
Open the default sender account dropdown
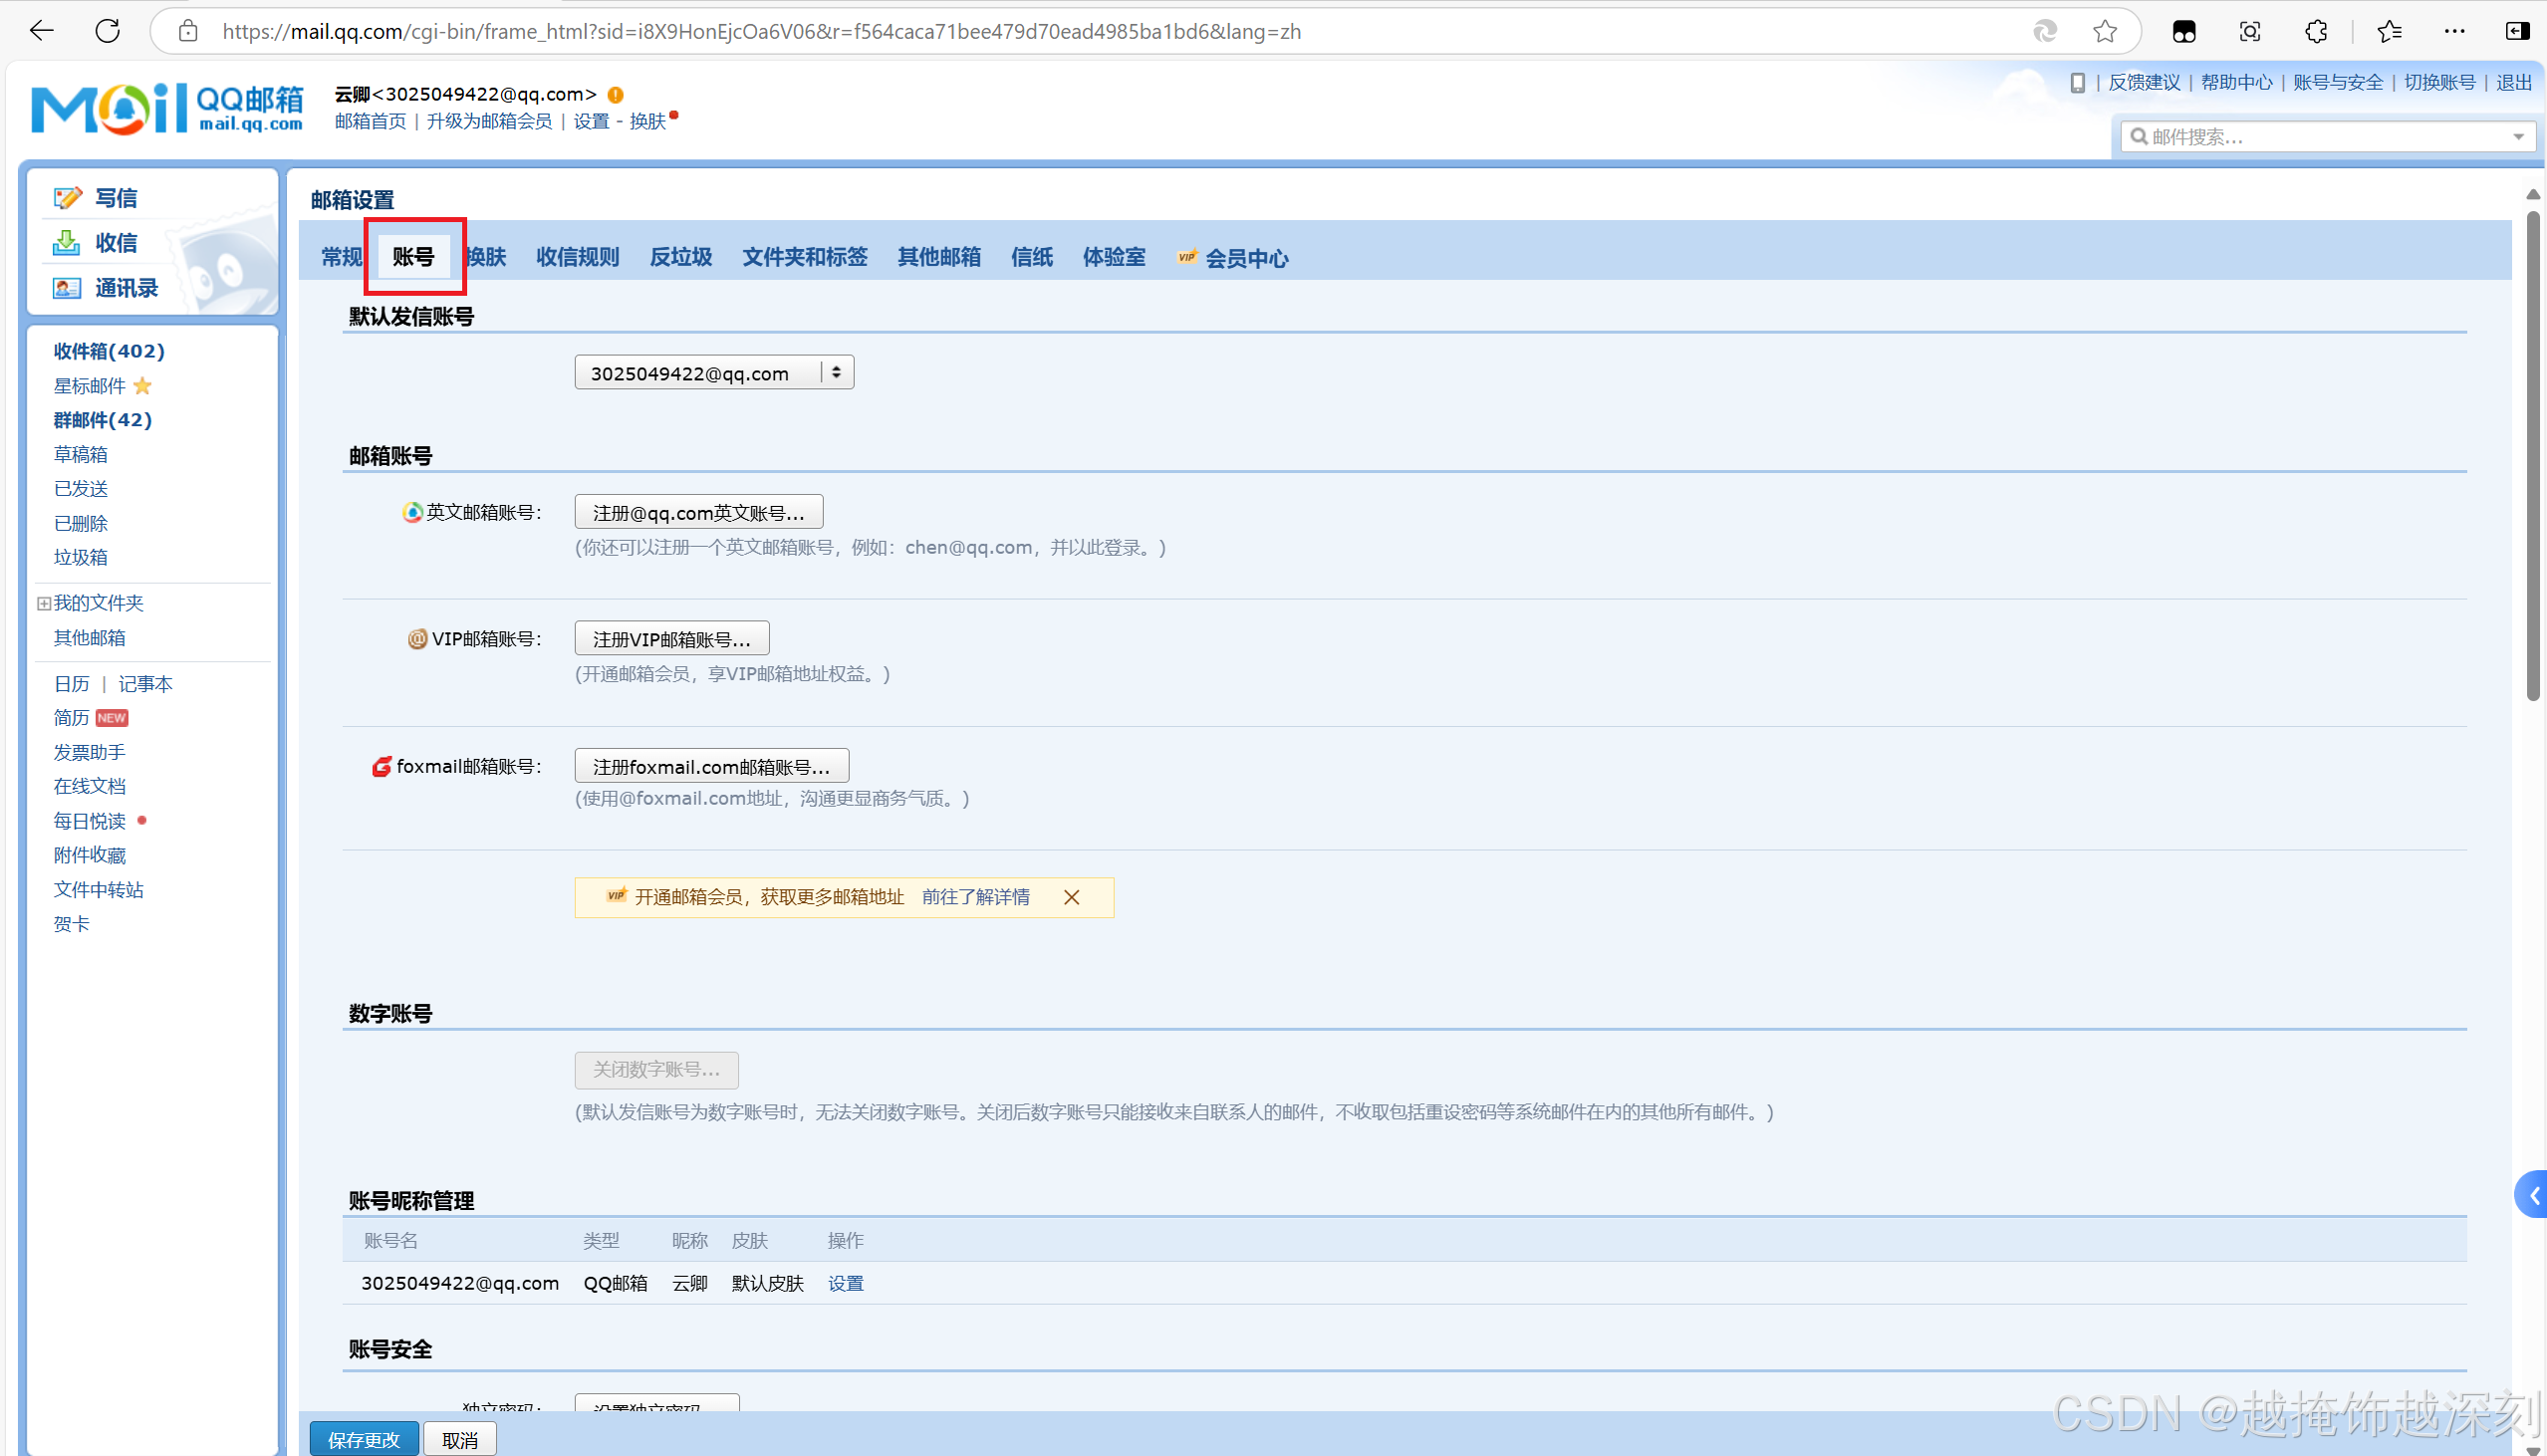(x=714, y=373)
